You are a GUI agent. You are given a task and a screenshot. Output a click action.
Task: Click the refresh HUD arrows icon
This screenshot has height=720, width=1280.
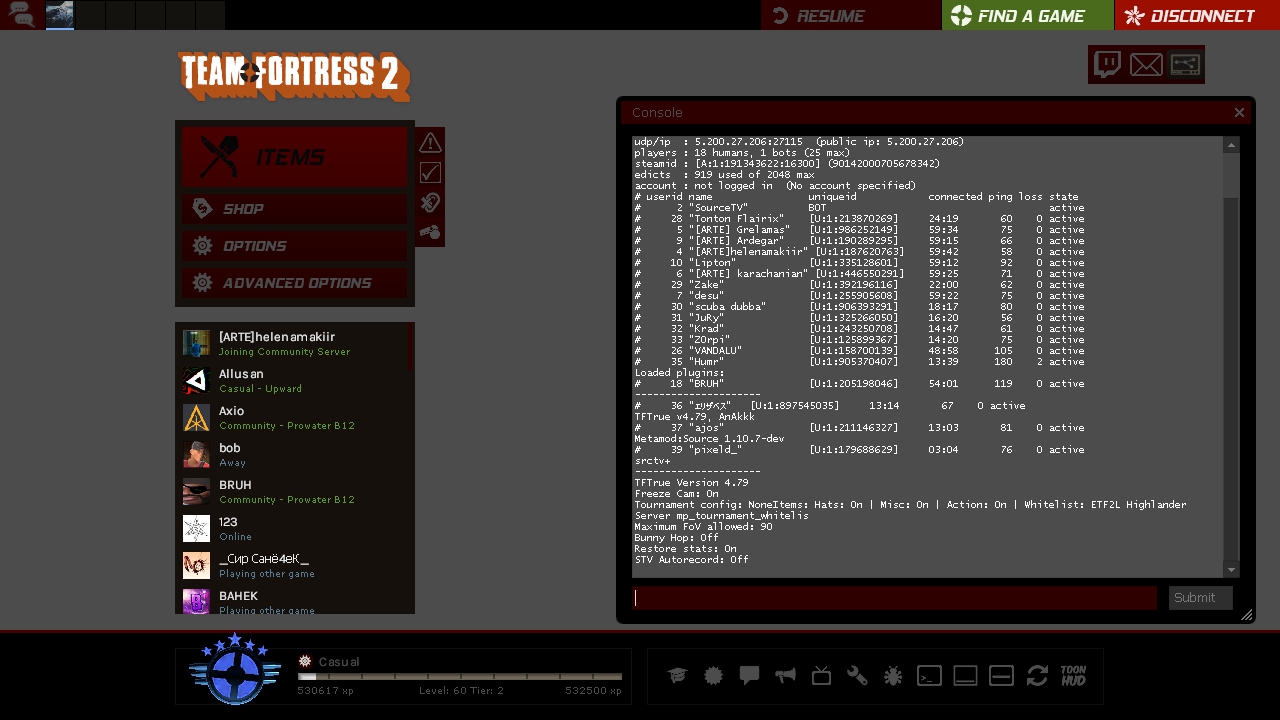pyautogui.click(x=1037, y=676)
